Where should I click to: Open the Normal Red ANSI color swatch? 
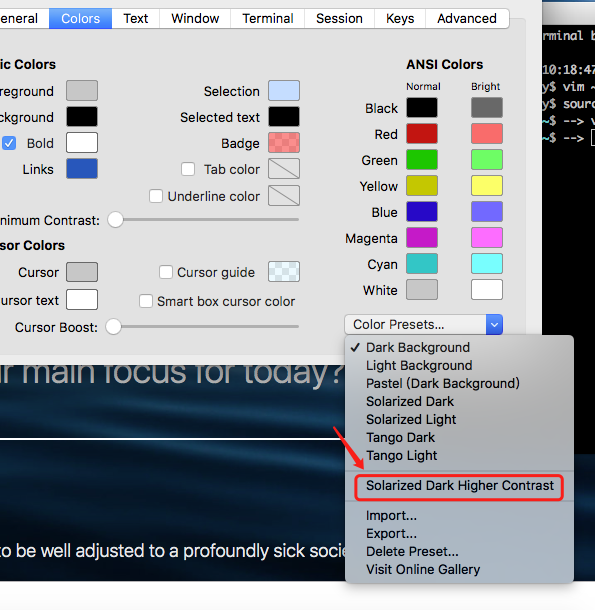pos(422,133)
